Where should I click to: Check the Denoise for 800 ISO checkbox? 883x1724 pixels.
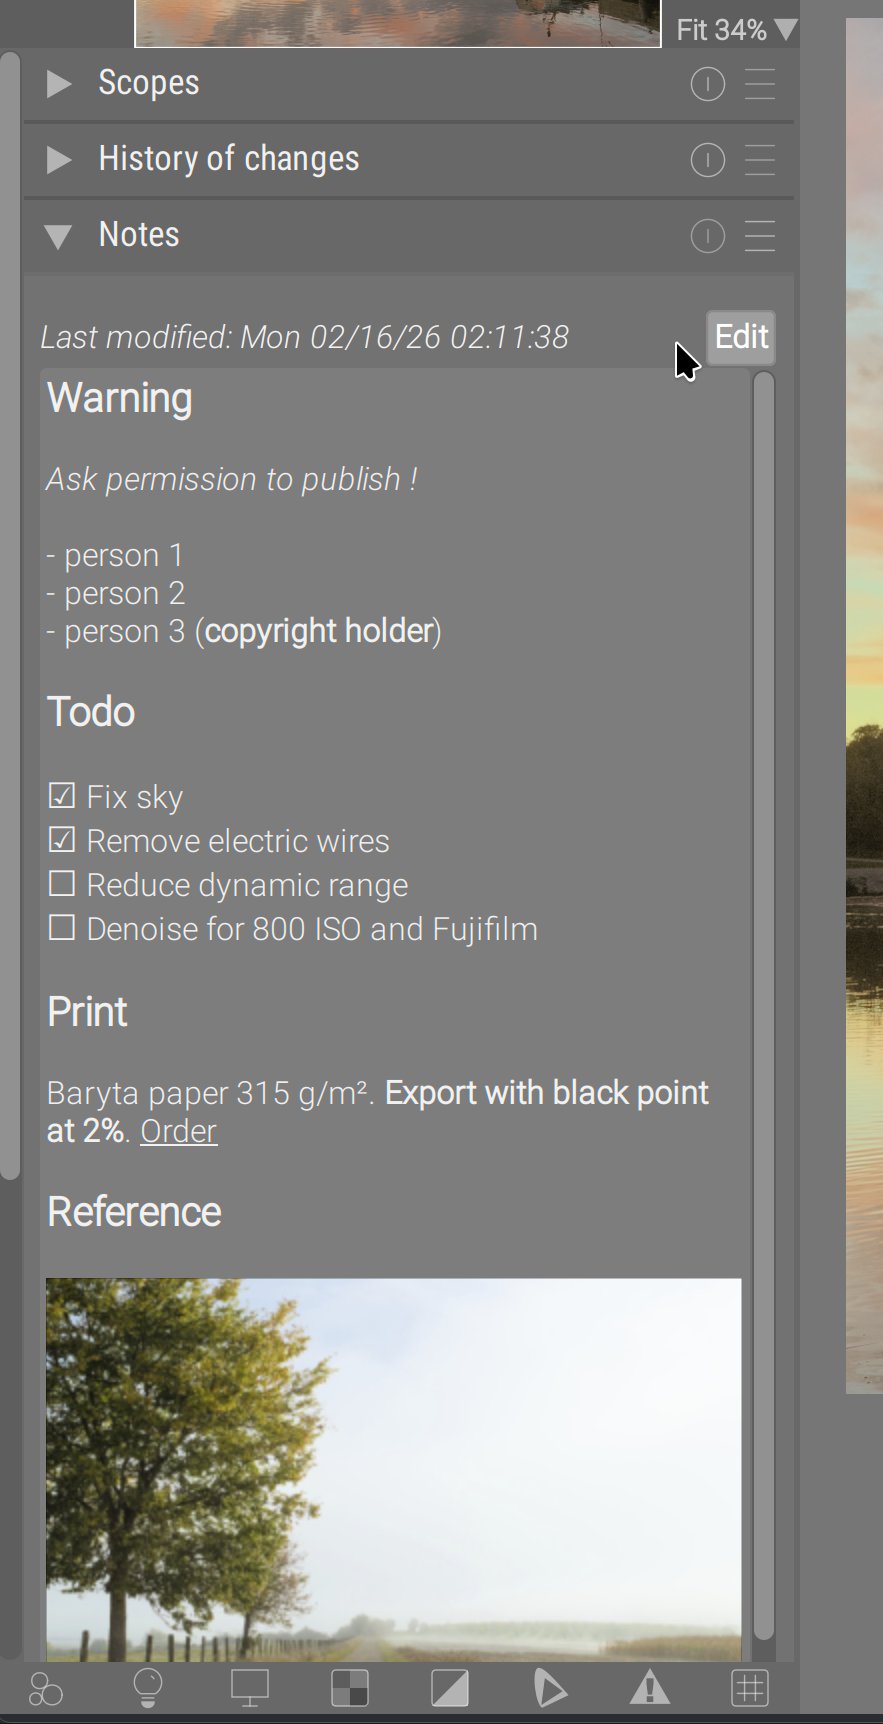click(x=62, y=928)
